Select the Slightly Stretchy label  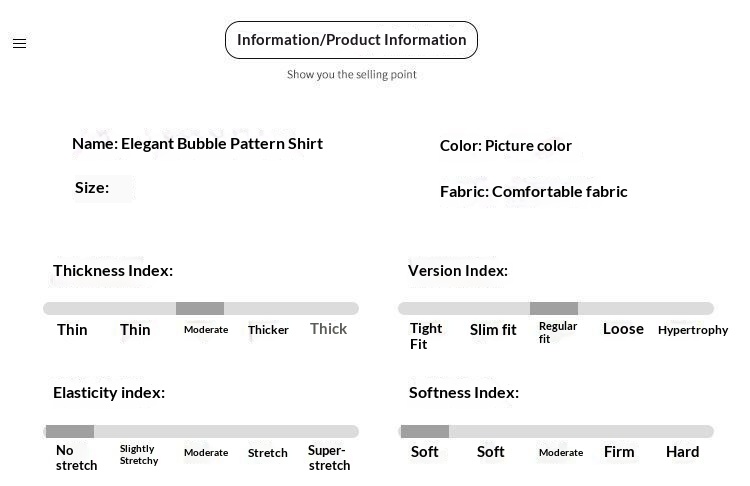[x=139, y=455]
